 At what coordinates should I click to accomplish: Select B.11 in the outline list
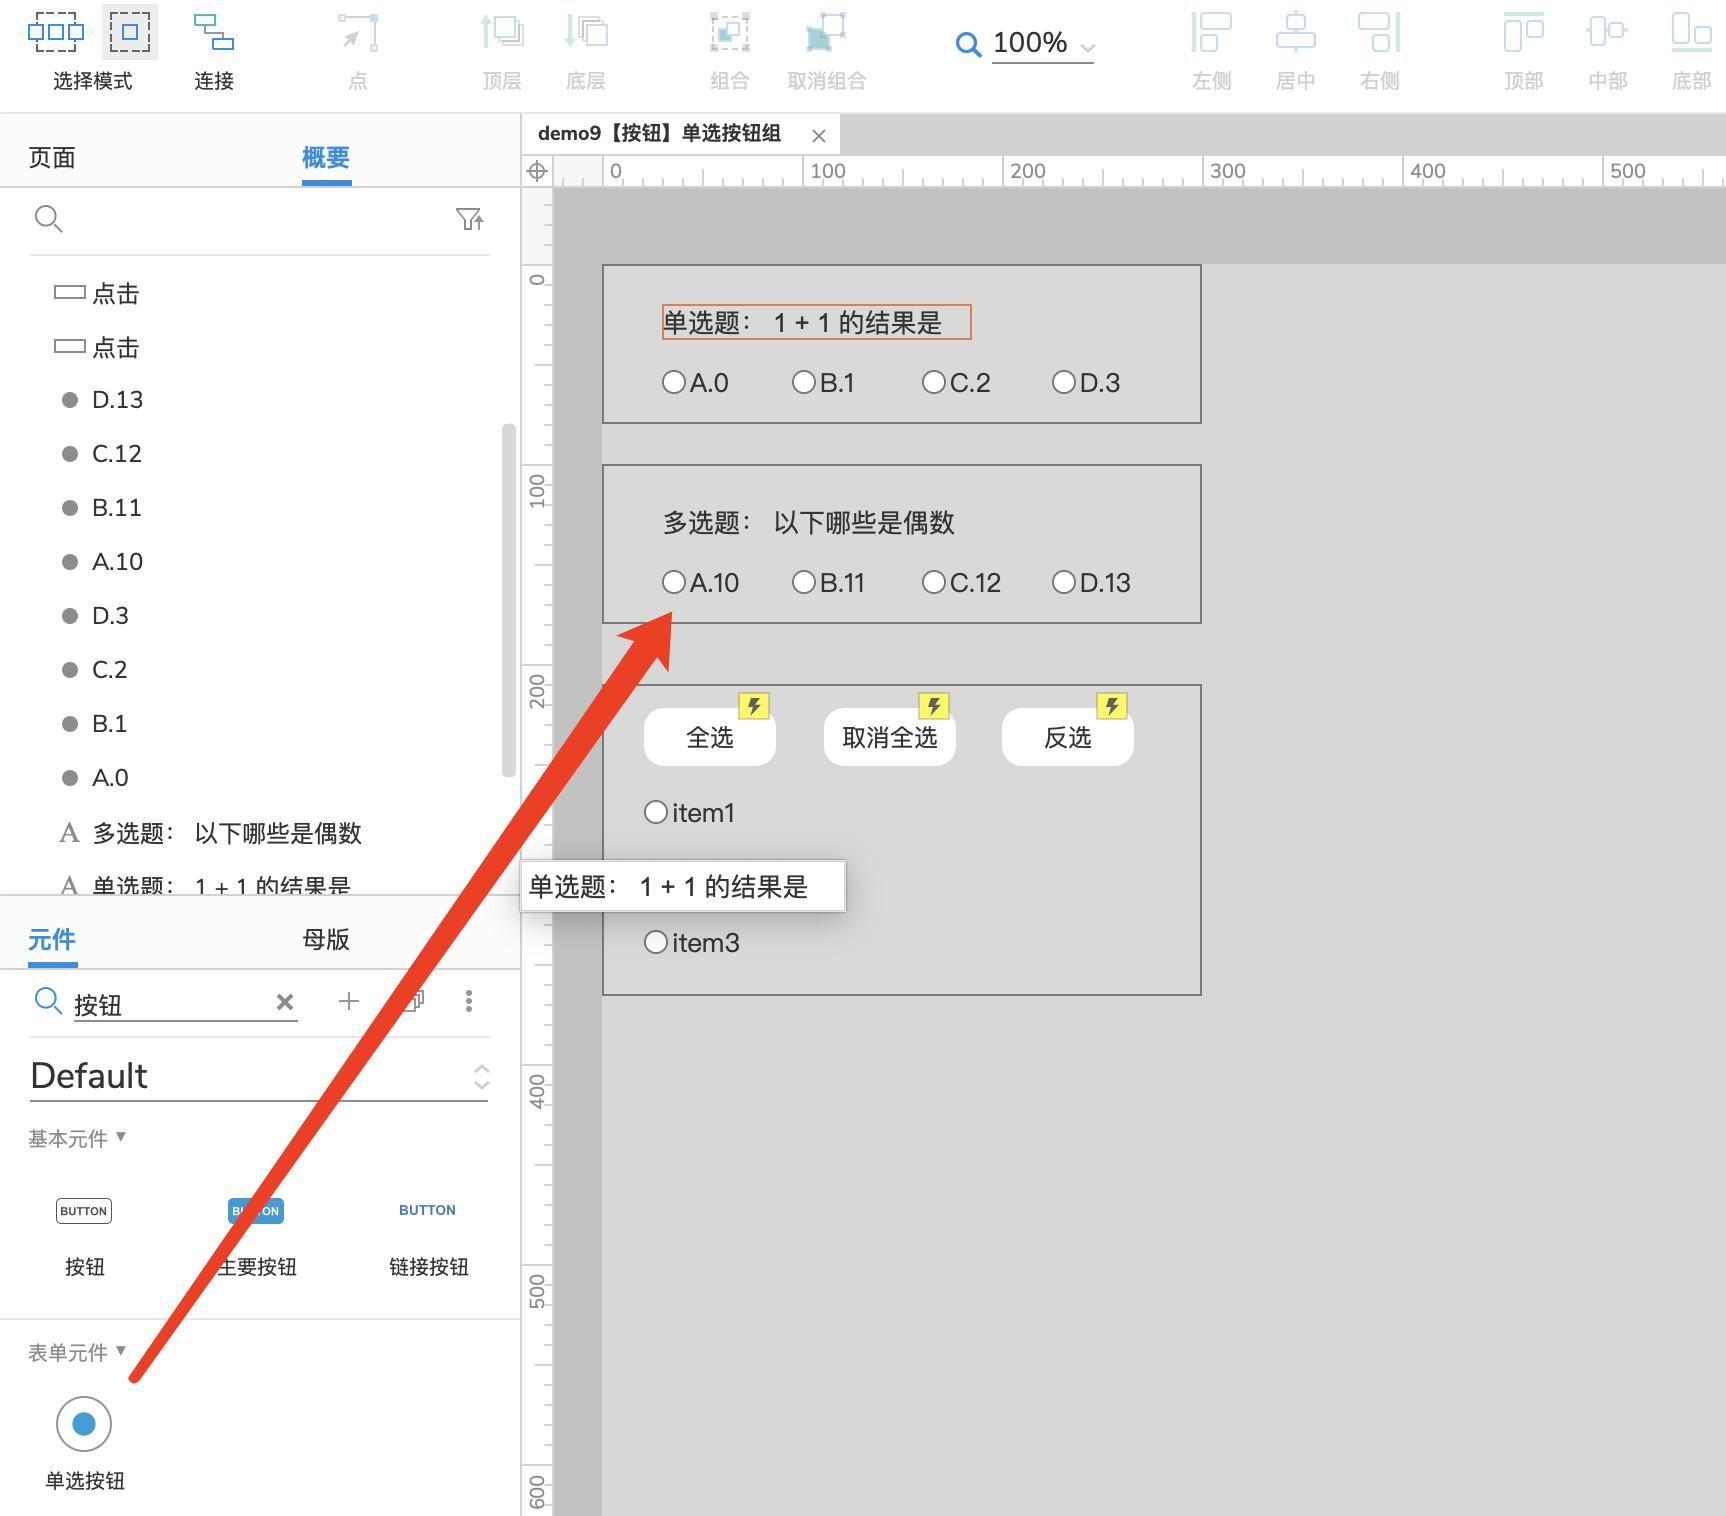coord(117,508)
